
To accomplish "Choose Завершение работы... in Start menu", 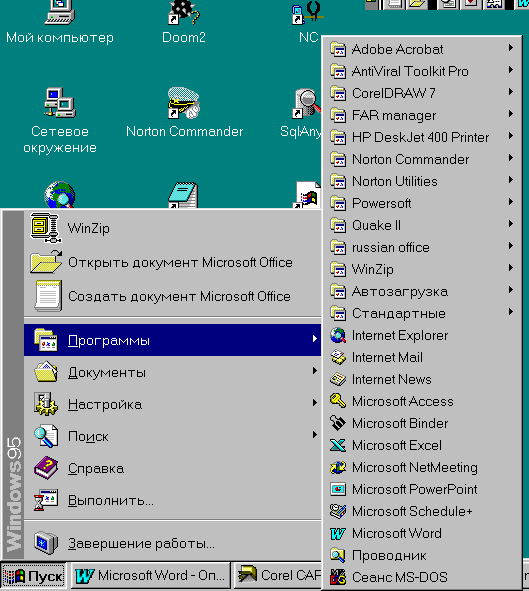I will 173,543.
